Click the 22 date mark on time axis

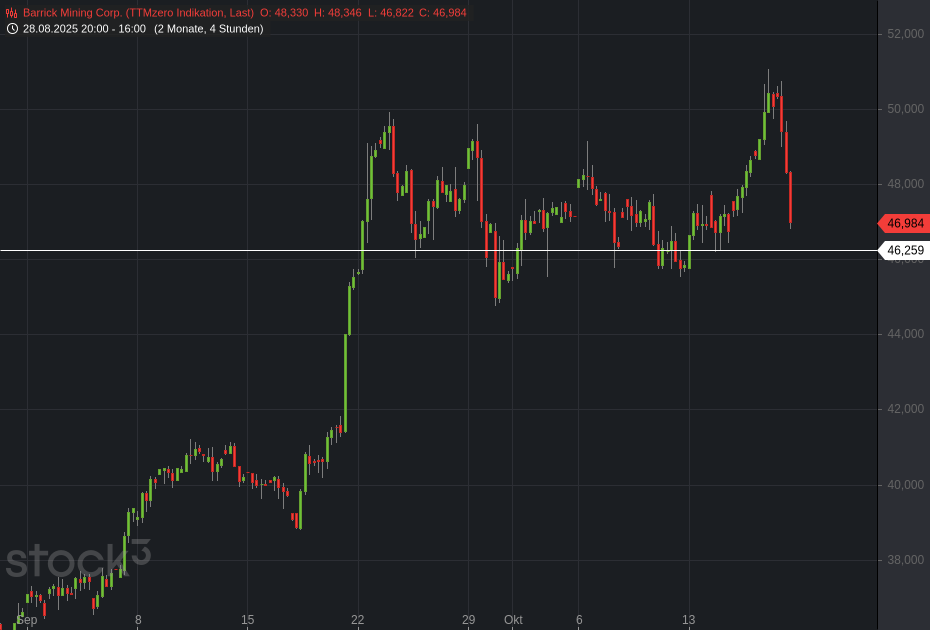pos(358,620)
